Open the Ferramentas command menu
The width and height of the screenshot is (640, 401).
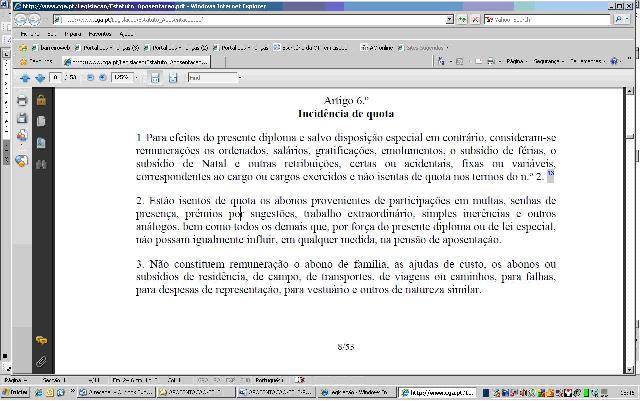587,61
